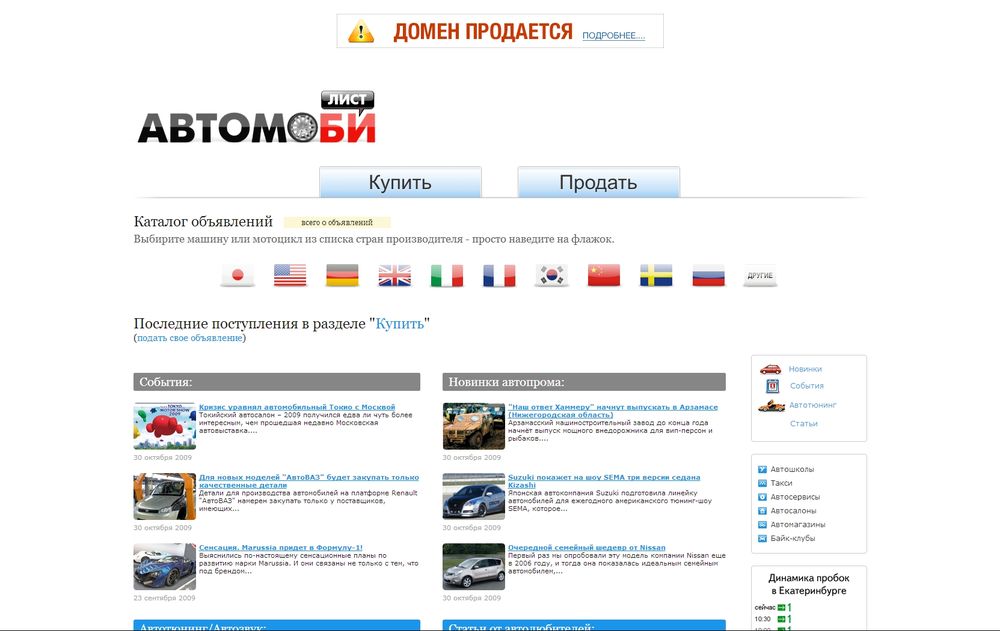Click the United Kingdom flag

coord(395,276)
